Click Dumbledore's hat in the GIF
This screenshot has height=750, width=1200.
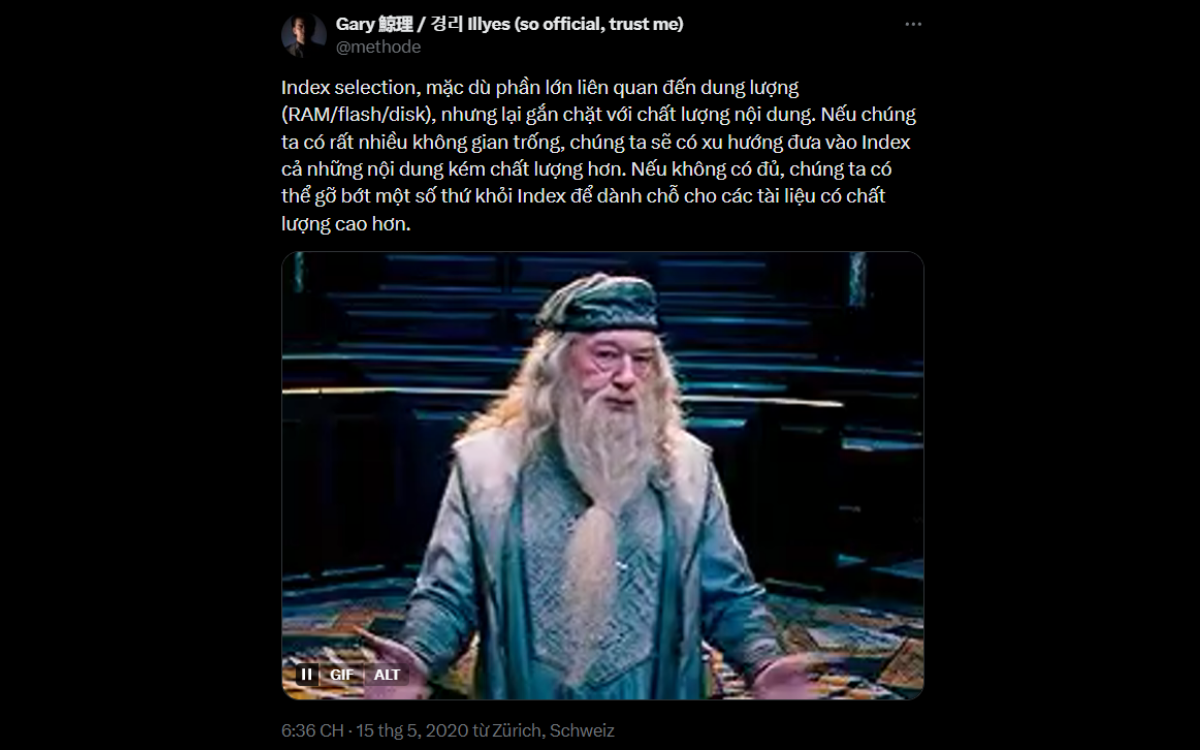click(598, 304)
